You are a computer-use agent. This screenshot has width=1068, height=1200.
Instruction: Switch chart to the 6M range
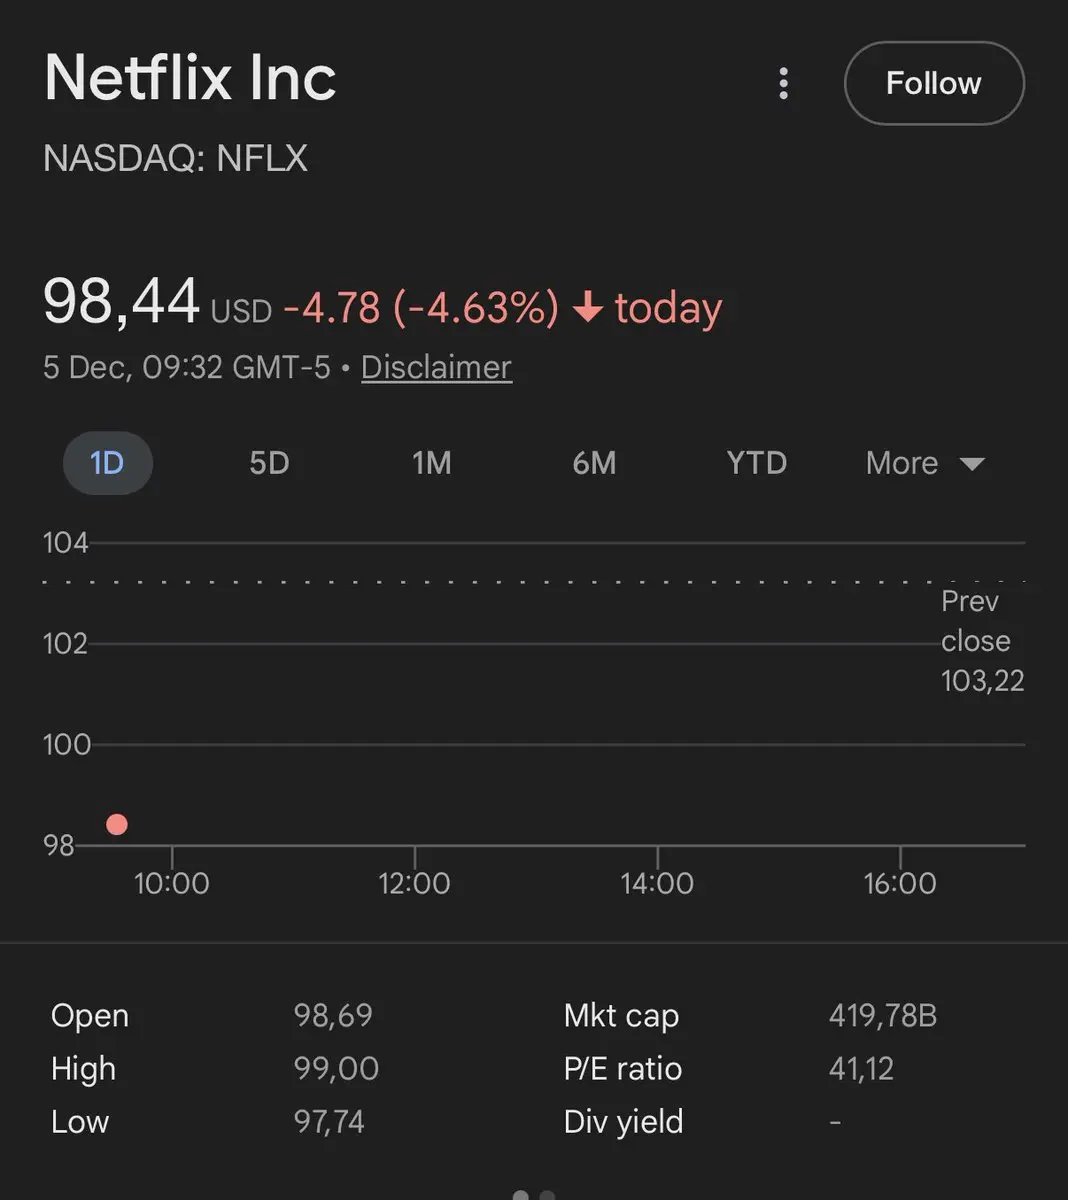click(594, 463)
